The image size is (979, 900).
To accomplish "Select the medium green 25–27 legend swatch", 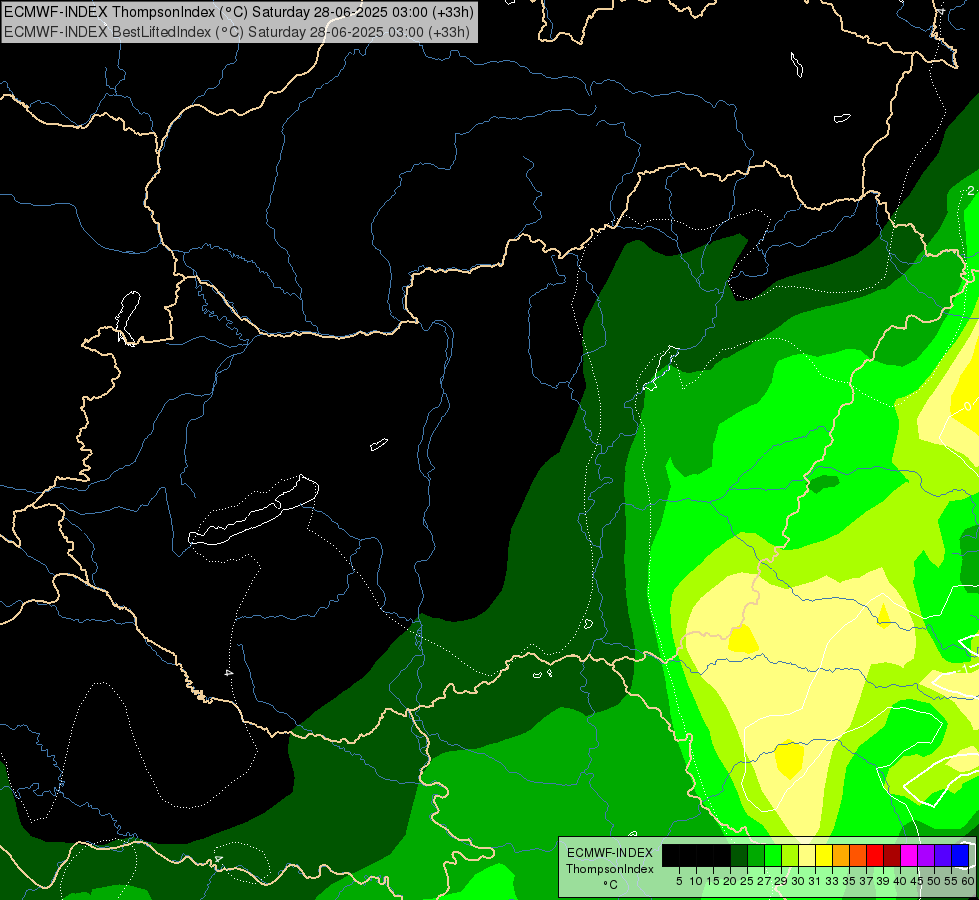I will click(x=756, y=856).
